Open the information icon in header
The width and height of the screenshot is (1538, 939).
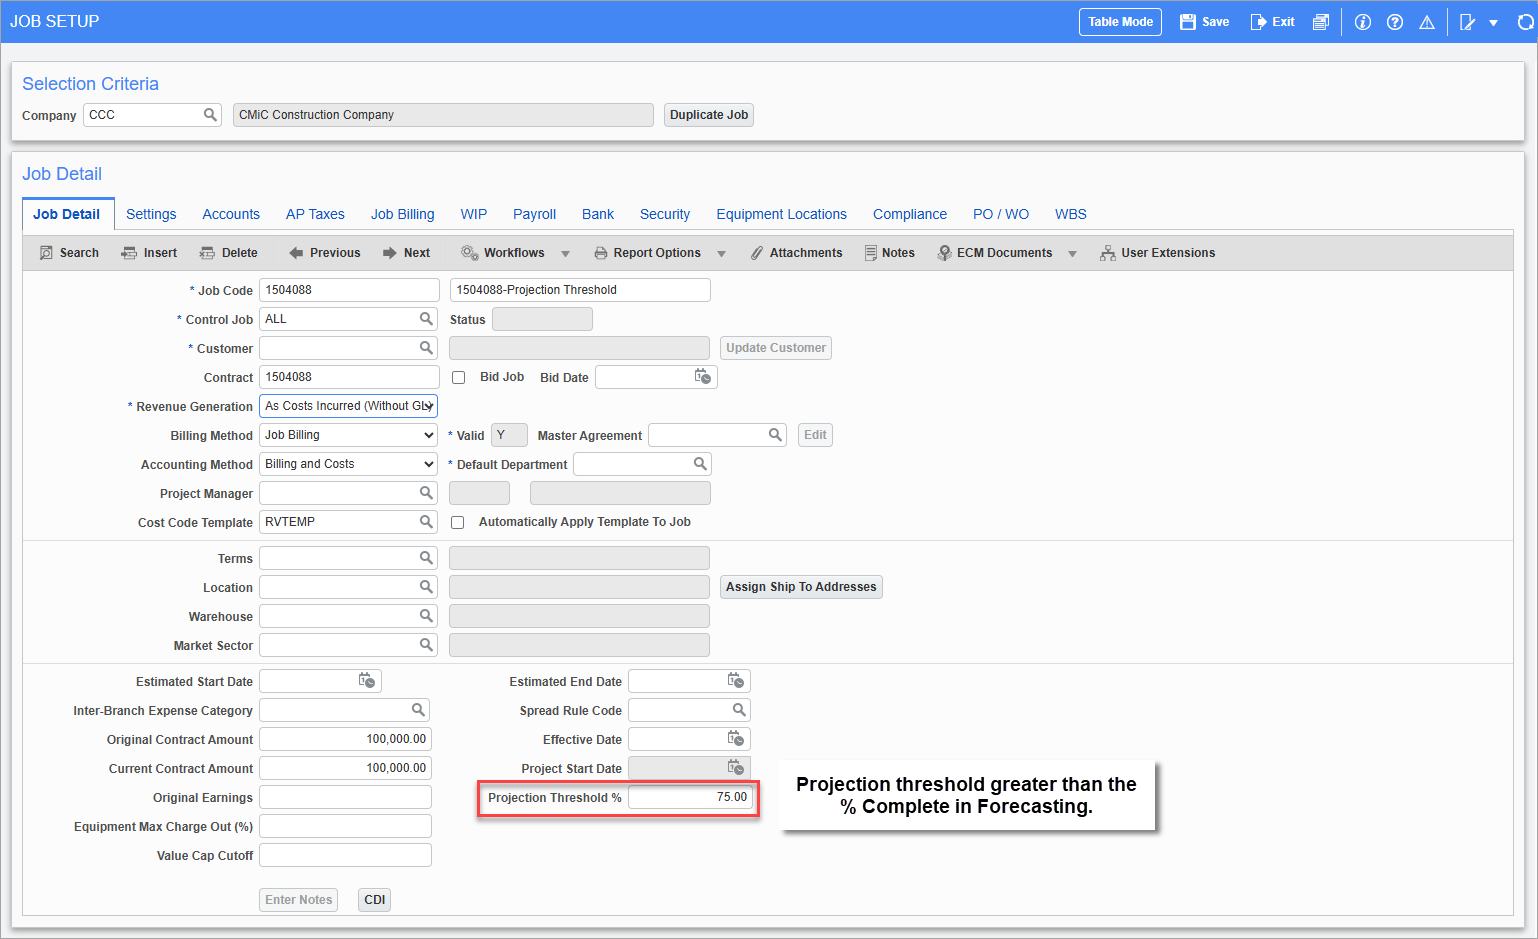pos(1363,22)
